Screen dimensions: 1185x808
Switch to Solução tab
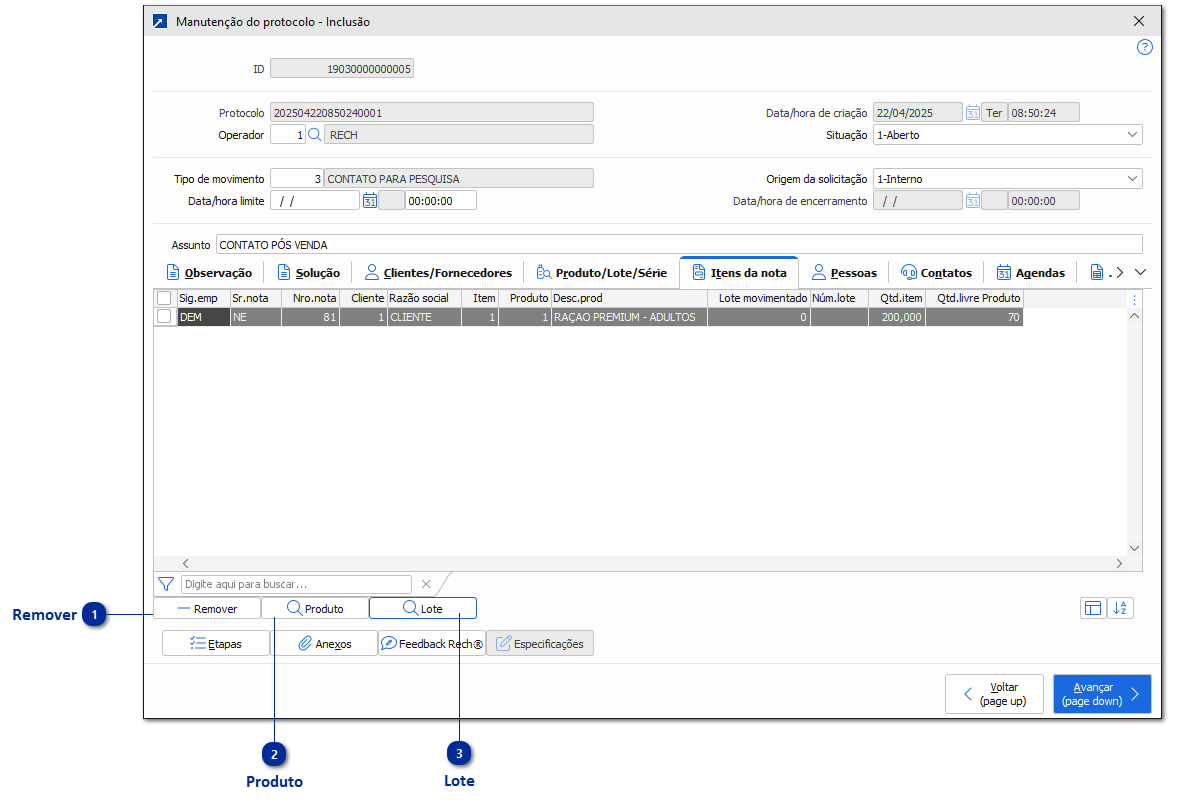tap(308, 273)
